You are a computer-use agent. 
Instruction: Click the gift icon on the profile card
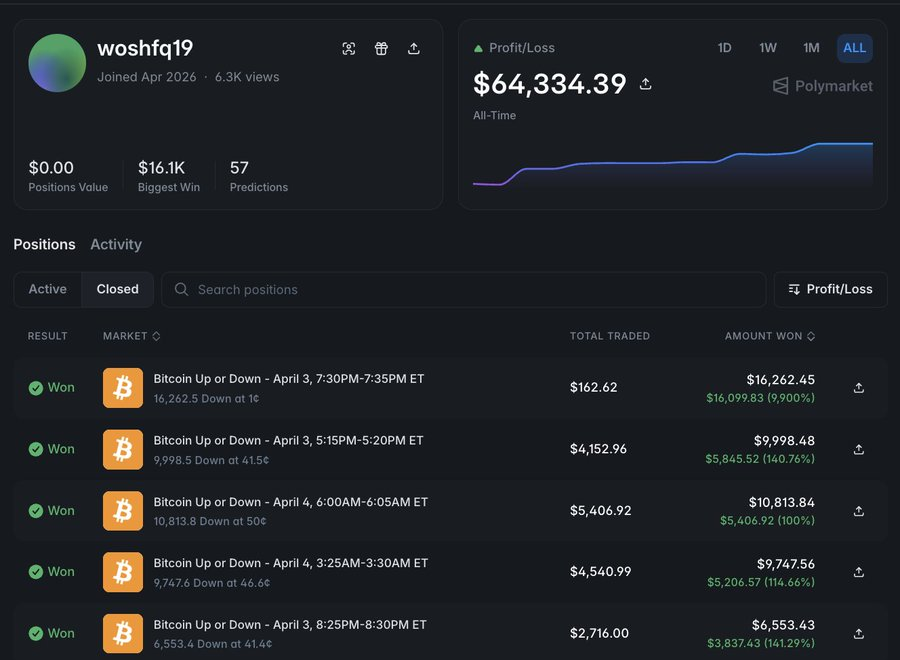[381, 48]
